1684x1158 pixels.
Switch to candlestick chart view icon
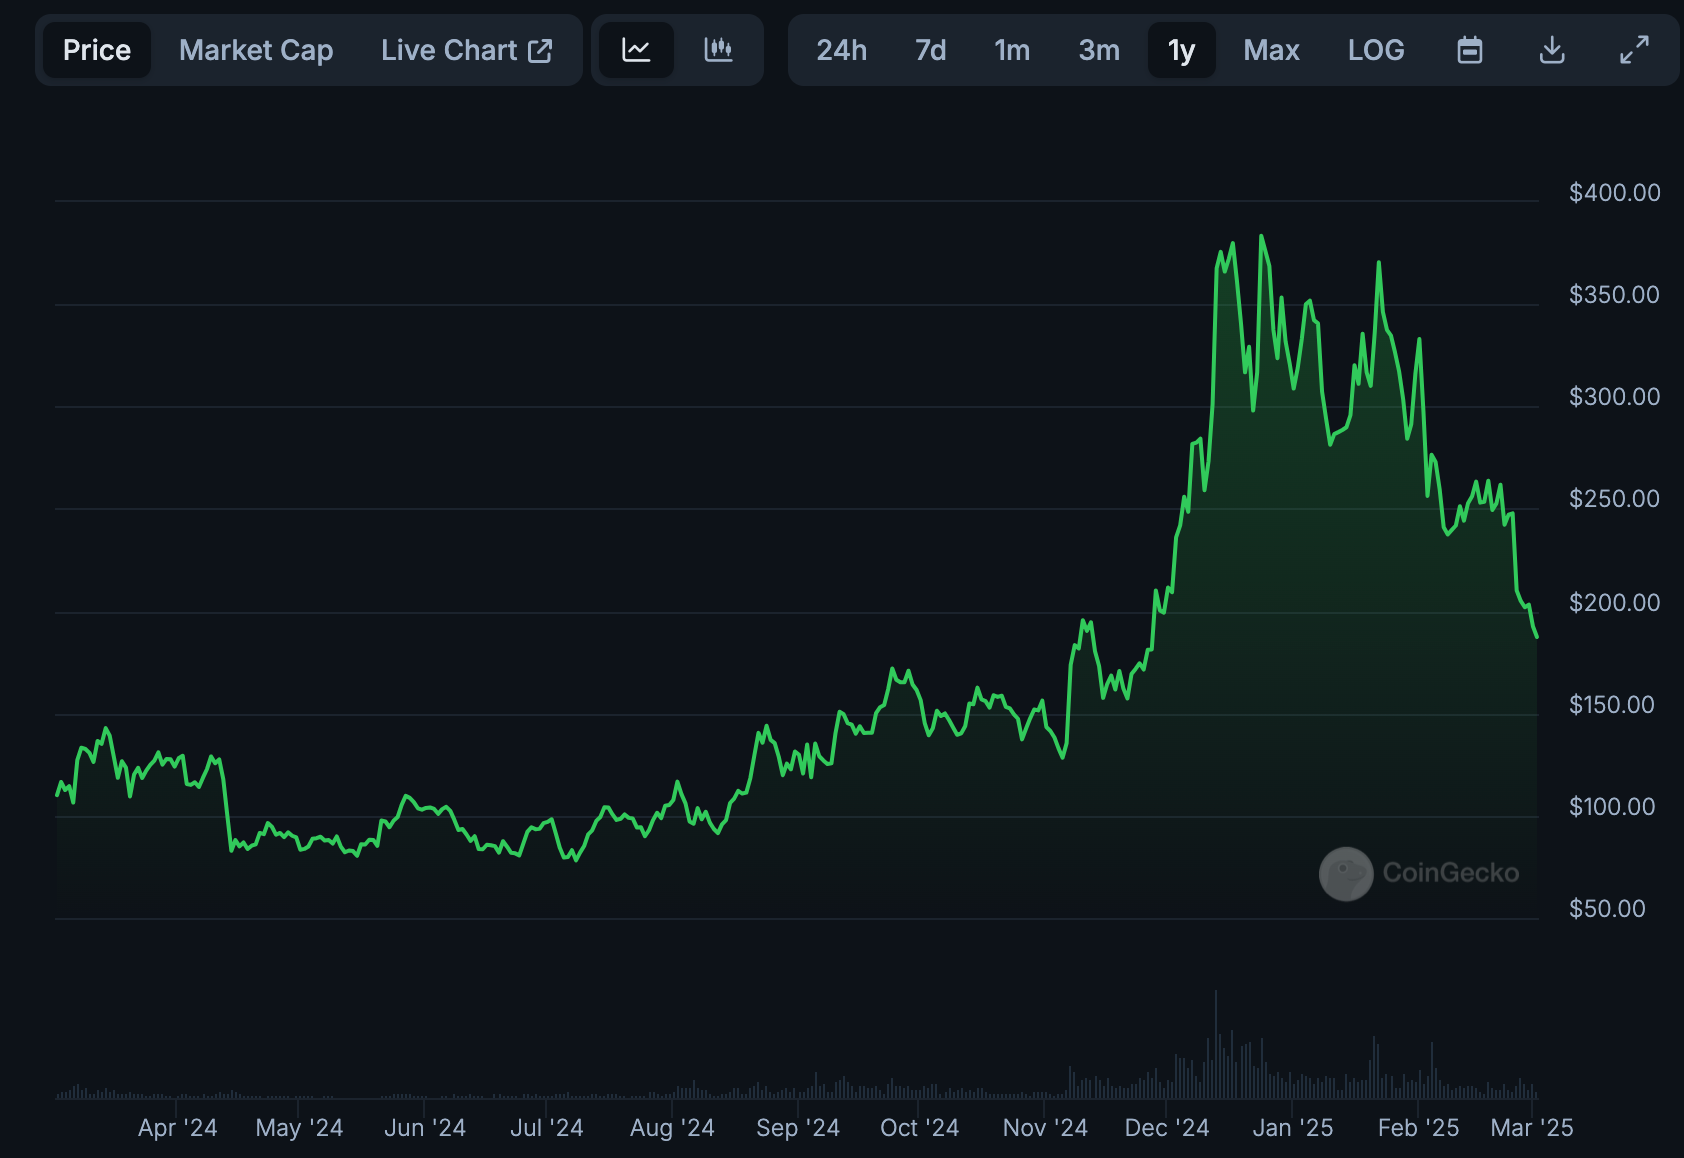(718, 50)
